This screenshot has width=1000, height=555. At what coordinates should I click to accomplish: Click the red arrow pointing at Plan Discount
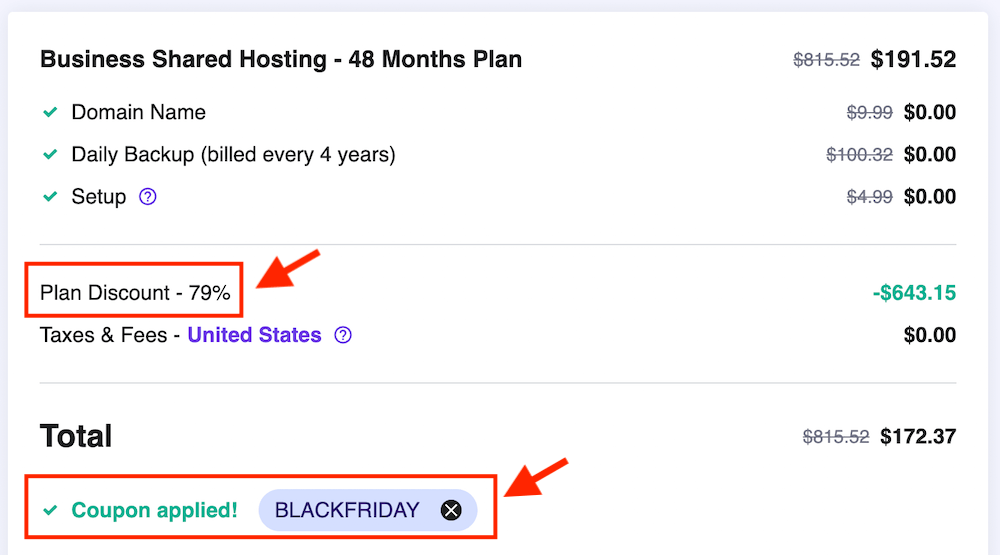coord(288,270)
